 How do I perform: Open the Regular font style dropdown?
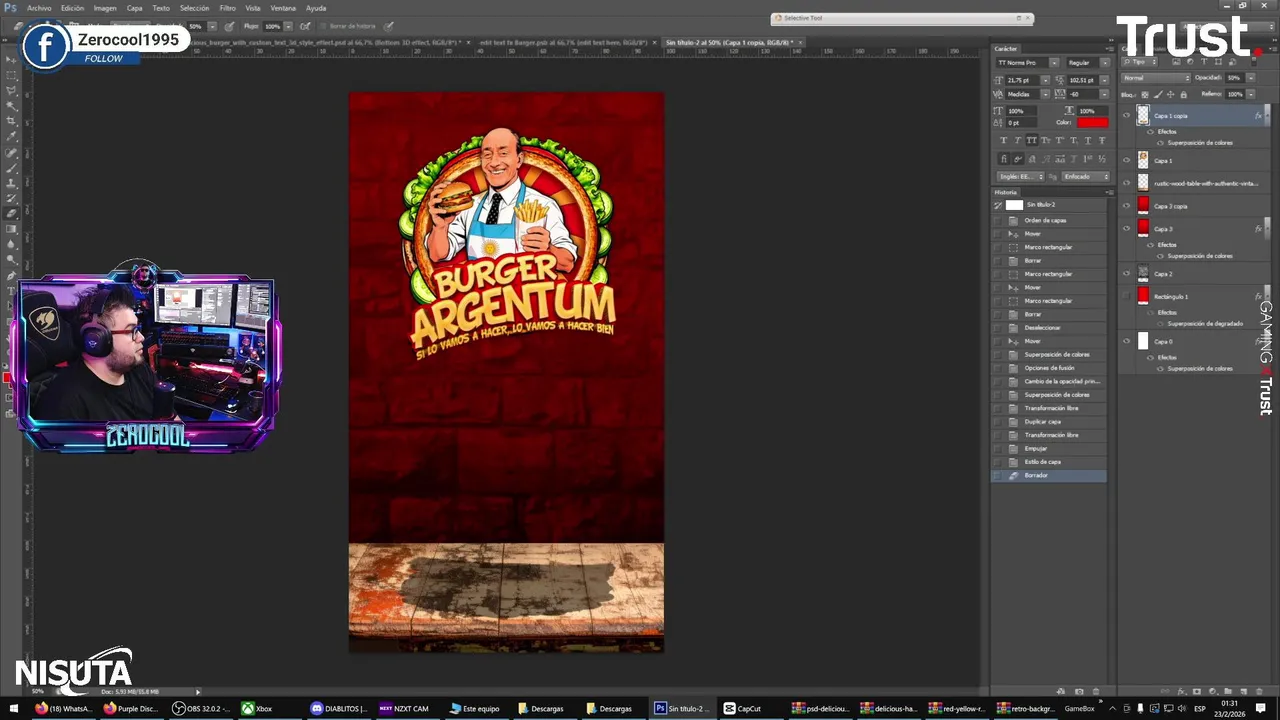click(1105, 63)
